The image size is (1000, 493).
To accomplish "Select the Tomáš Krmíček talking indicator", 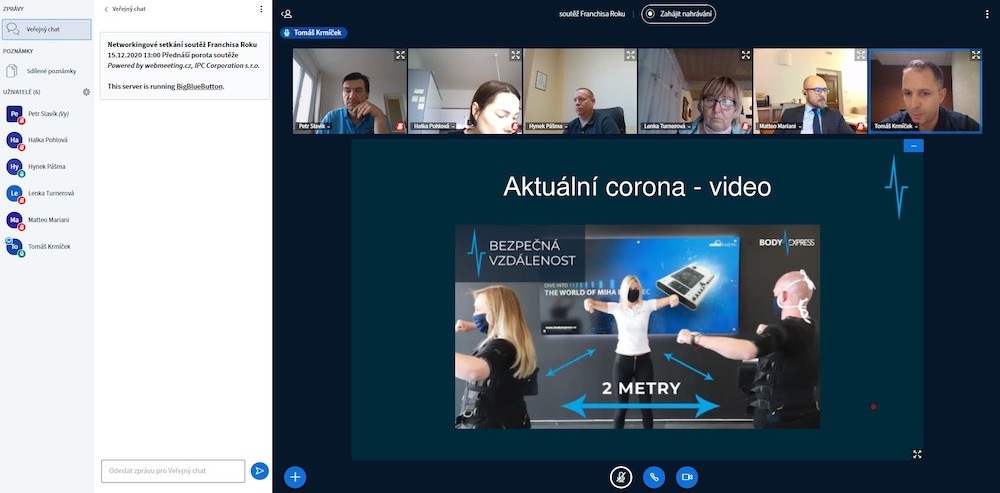I will (314, 33).
